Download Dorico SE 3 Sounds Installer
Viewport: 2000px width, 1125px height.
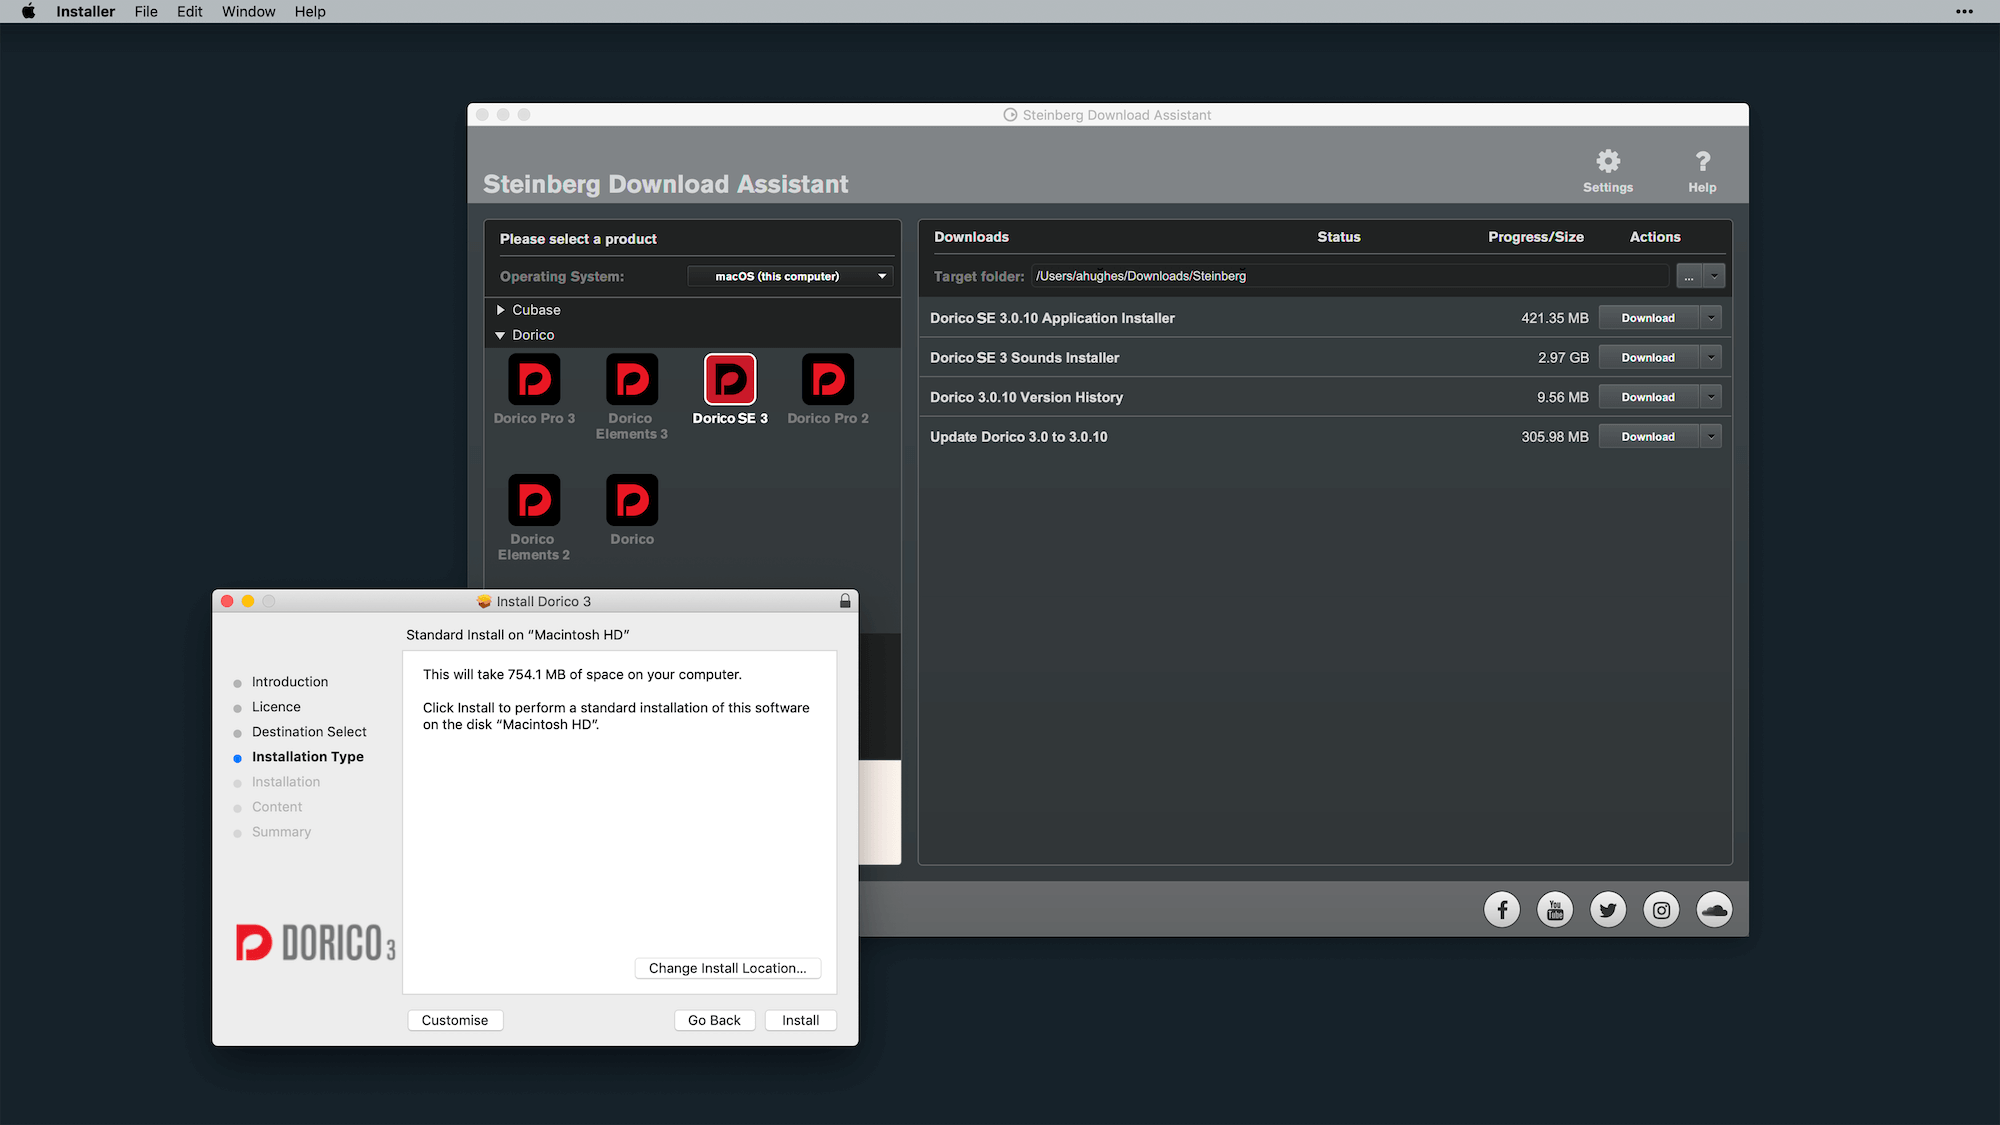click(x=1648, y=357)
